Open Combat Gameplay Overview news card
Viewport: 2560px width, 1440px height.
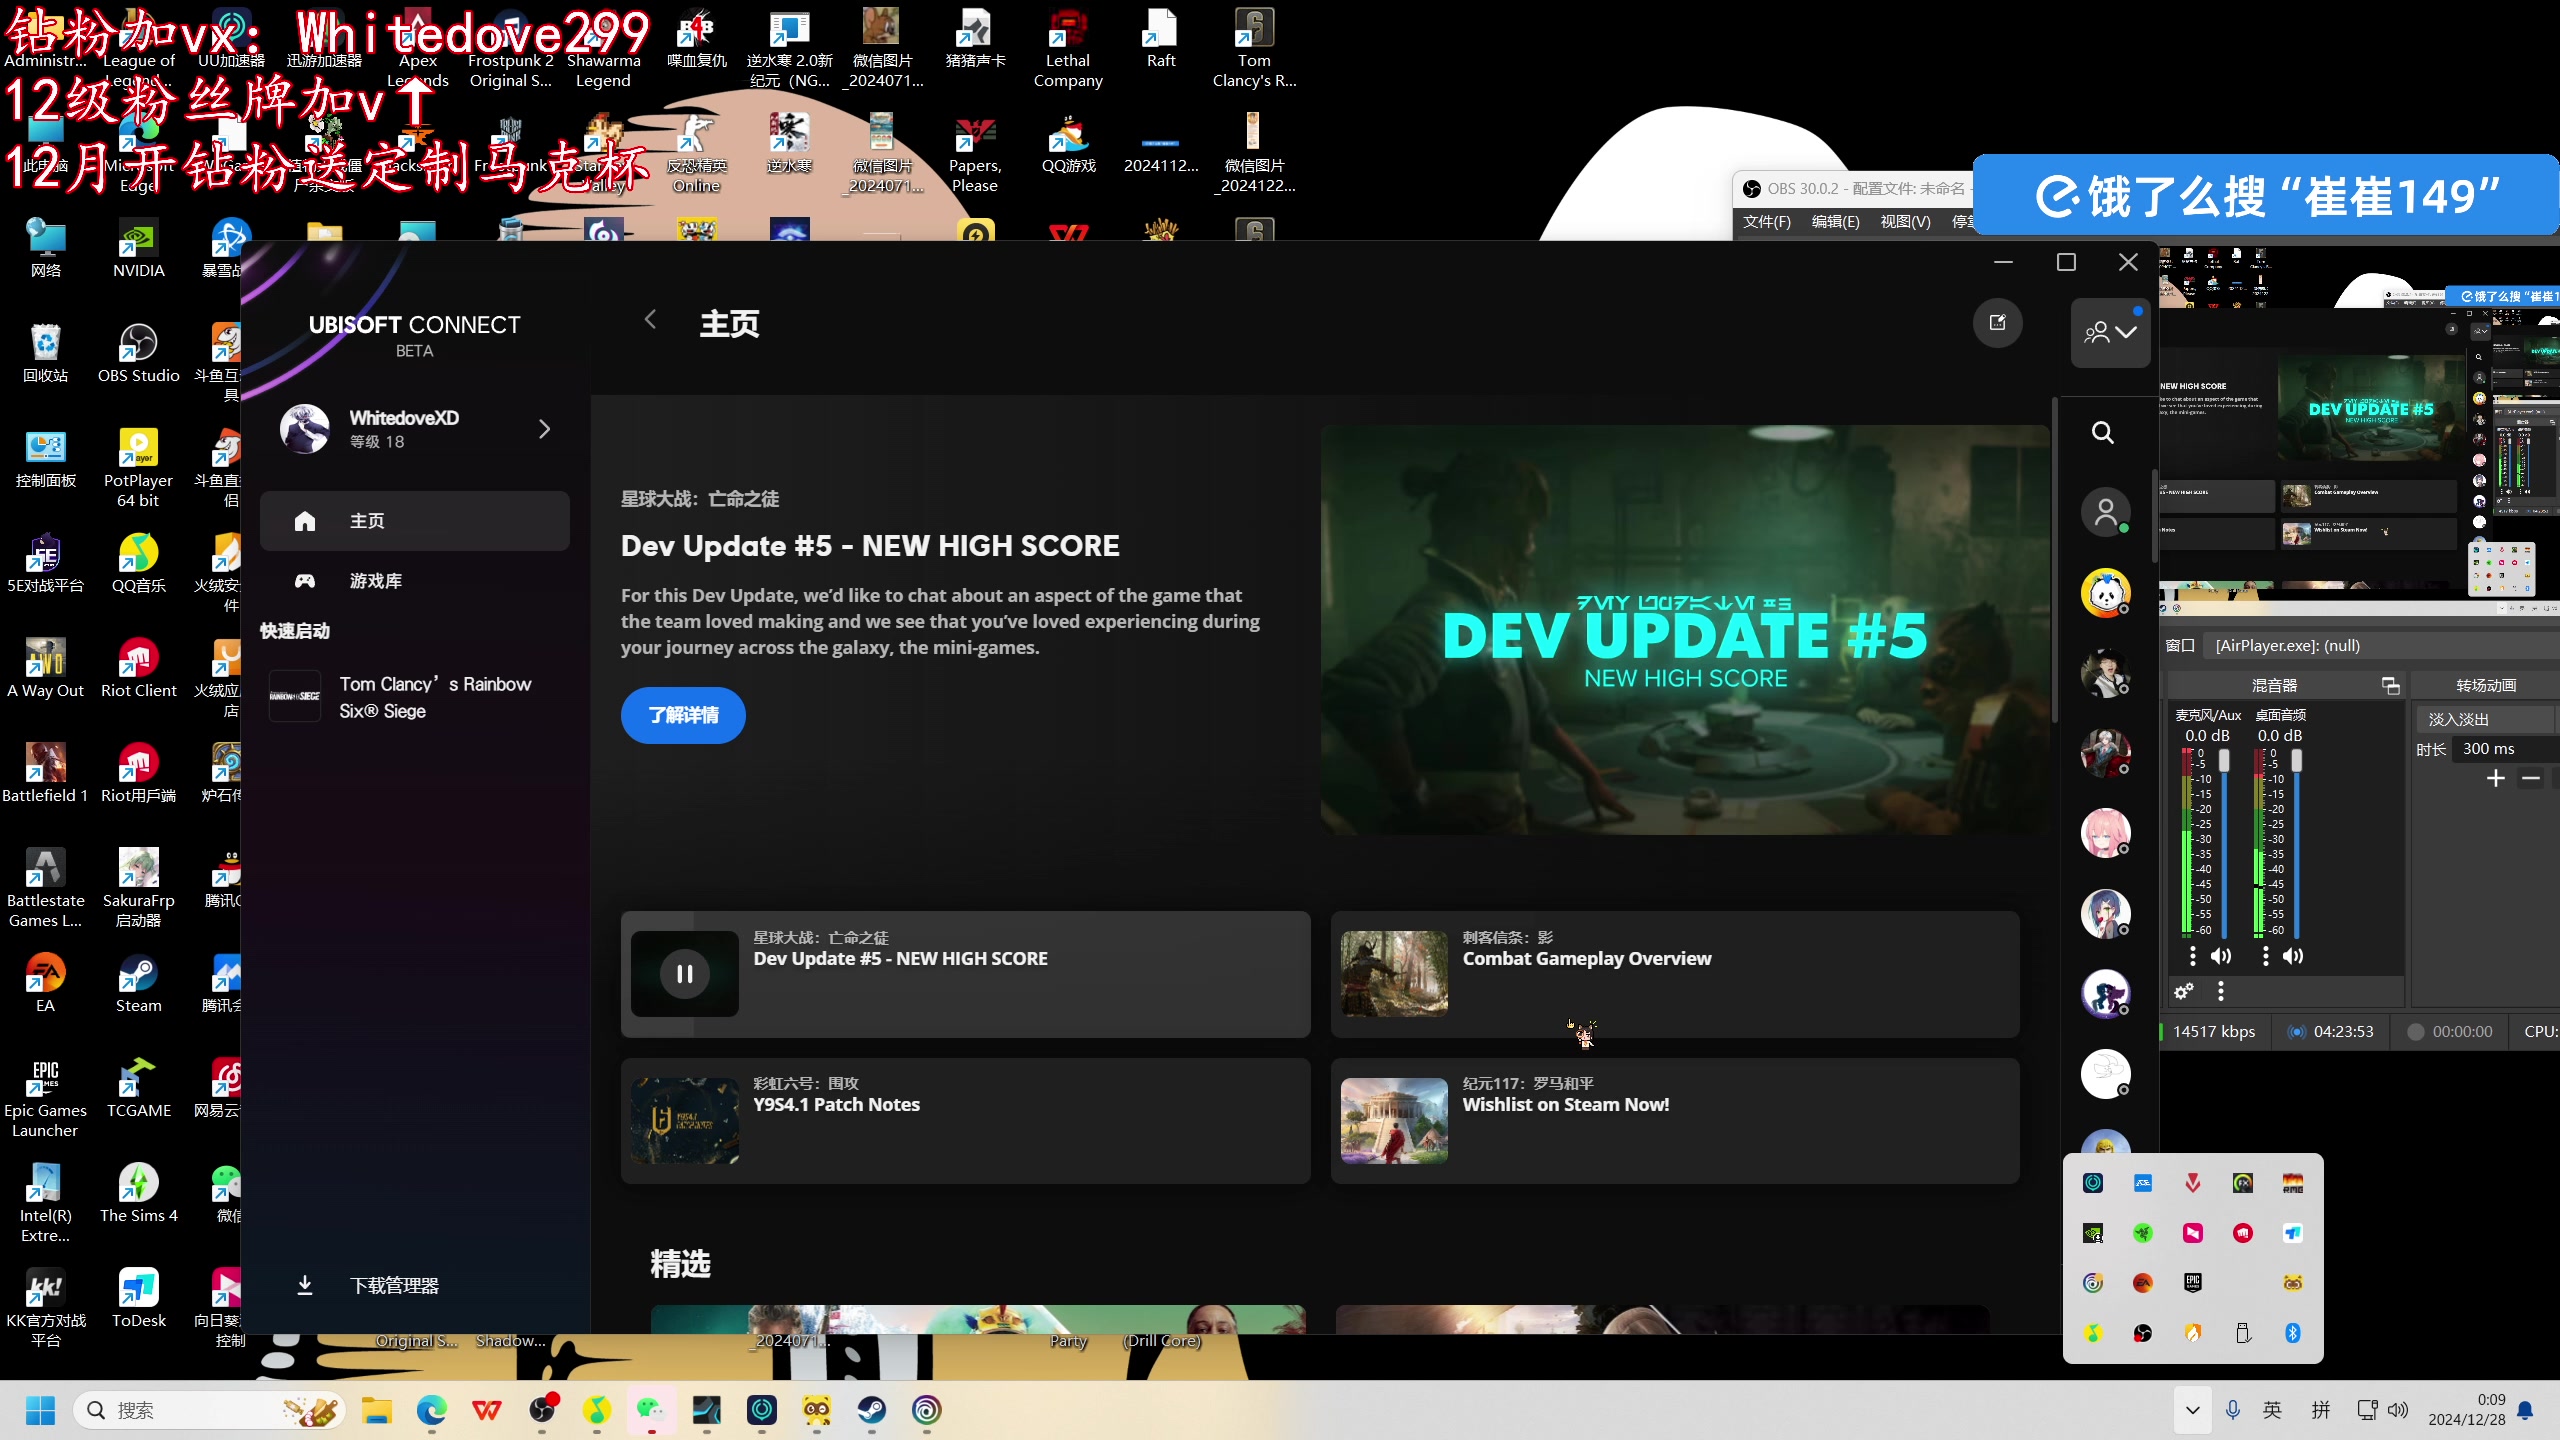1675,974
